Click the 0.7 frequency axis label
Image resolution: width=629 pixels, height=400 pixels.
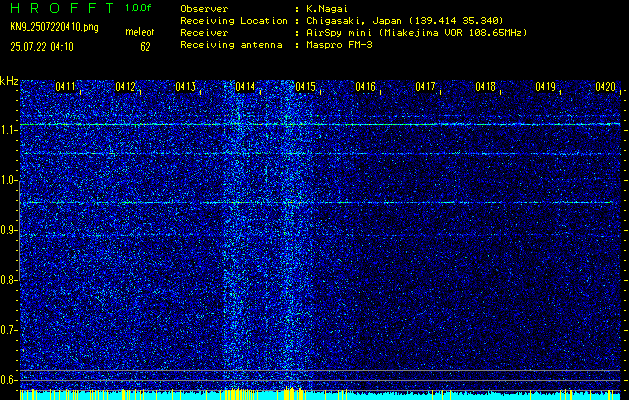click(x=8, y=330)
